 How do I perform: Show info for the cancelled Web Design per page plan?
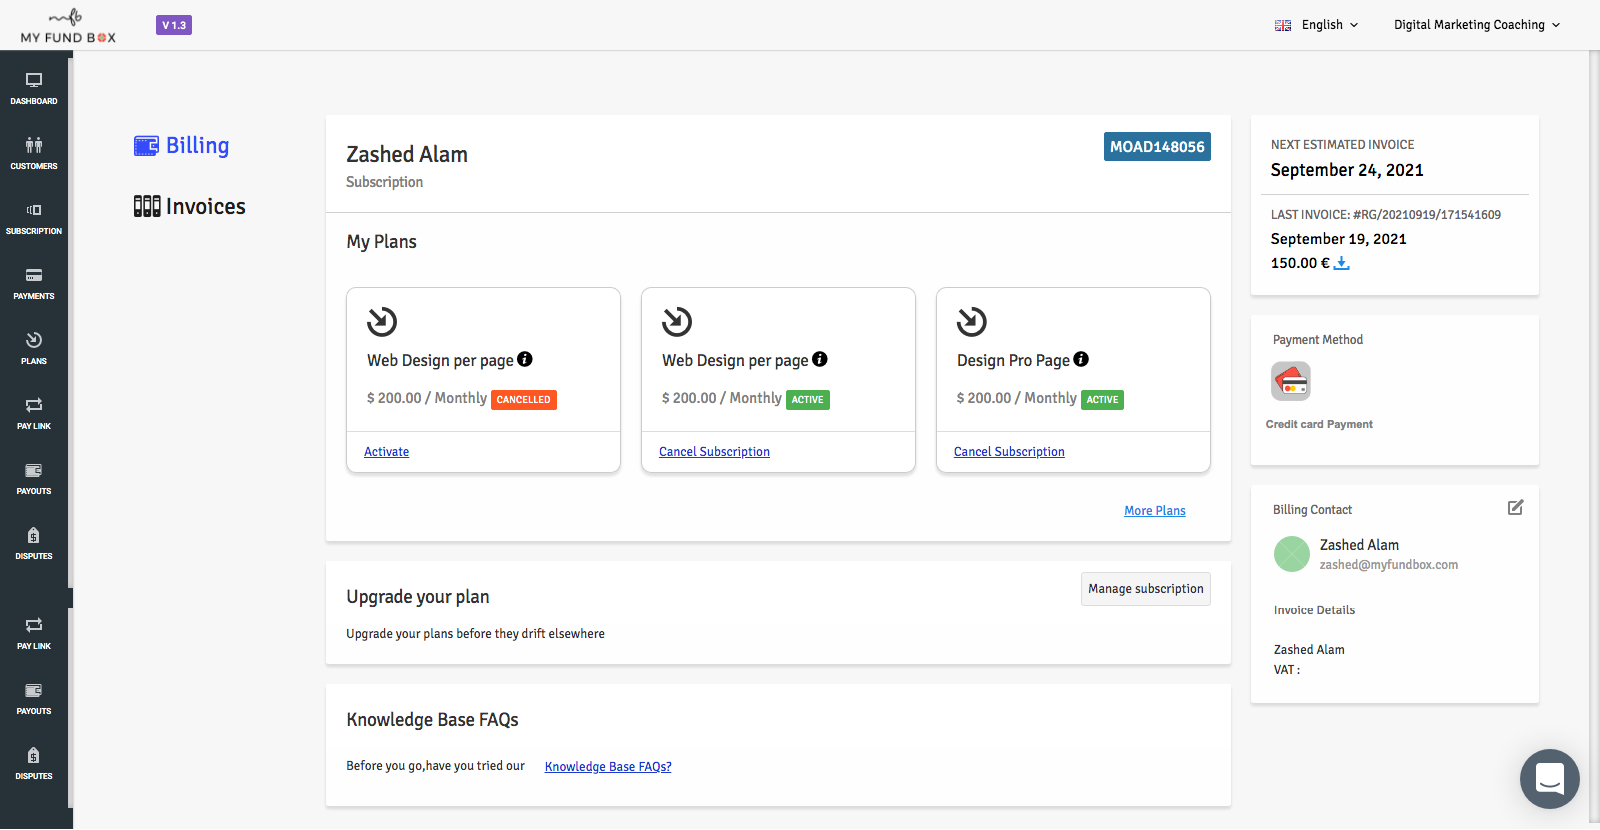pyautogui.click(x=525, y=359)
